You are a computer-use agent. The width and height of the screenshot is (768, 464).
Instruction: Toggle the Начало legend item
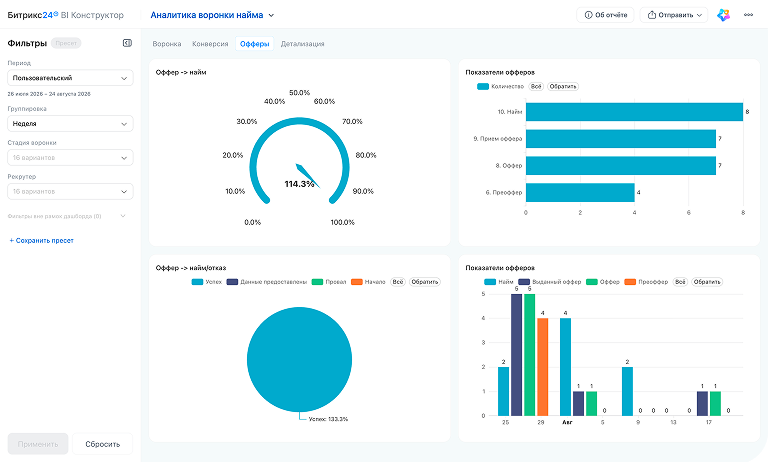click(x=368, y=282)
